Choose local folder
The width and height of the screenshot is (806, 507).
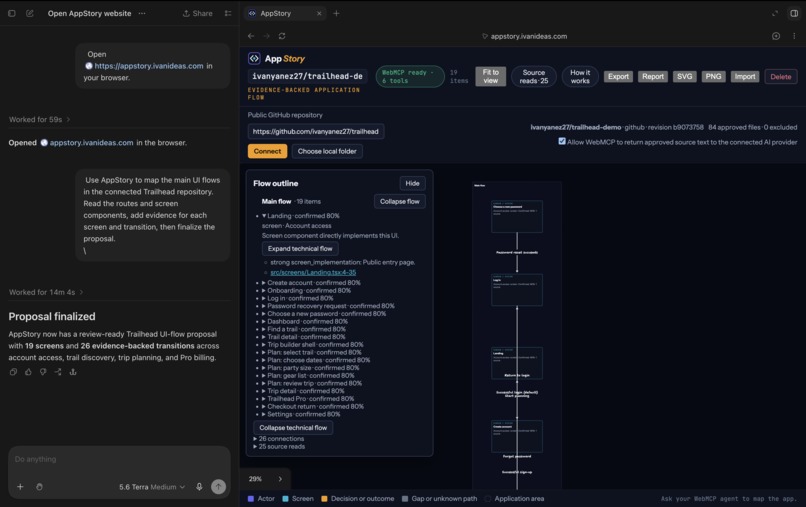click(x=327, y=151)
